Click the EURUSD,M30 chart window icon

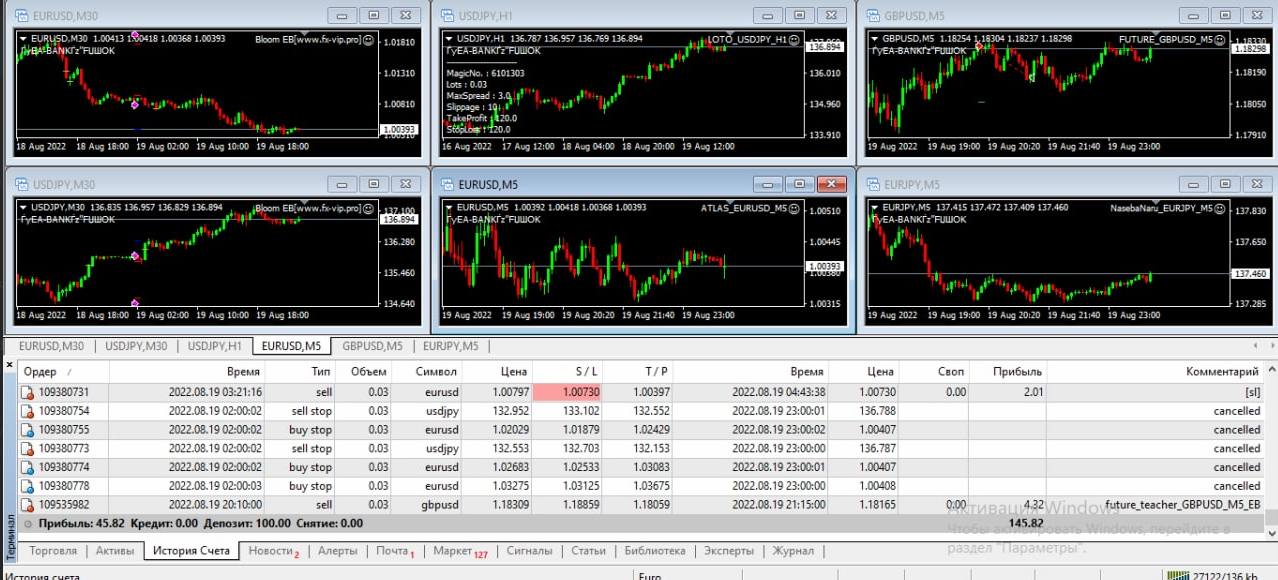pyautogui.click(x=20, y=15)
